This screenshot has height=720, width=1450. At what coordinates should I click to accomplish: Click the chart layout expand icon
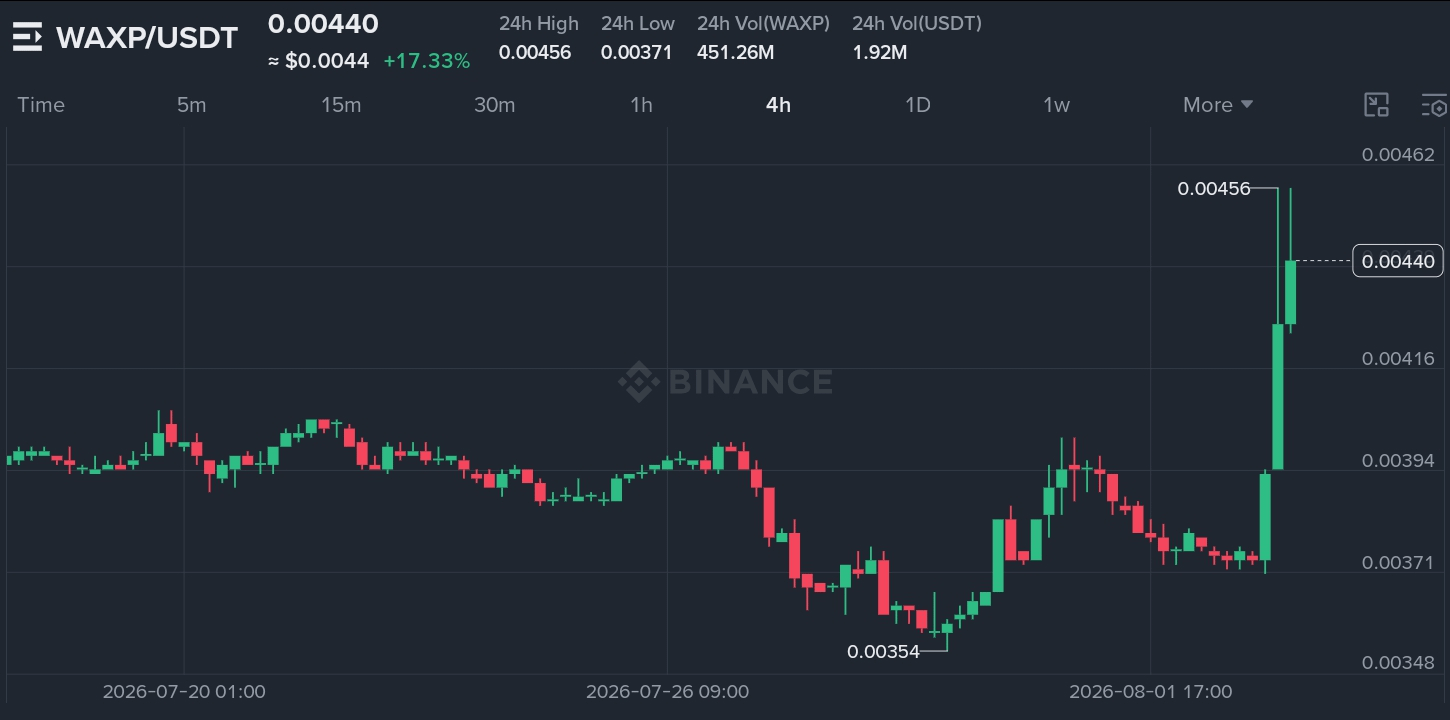tap(1377, 105)
